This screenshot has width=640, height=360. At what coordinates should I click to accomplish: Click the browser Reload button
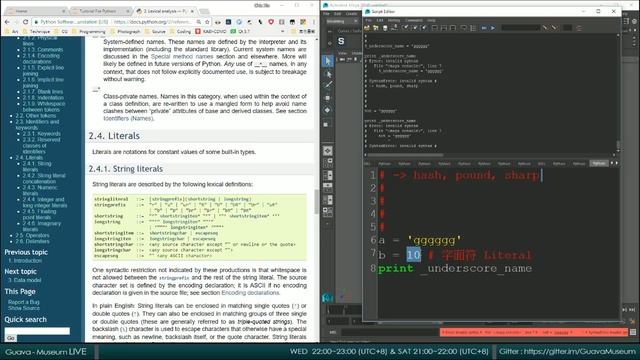[25, 22]
